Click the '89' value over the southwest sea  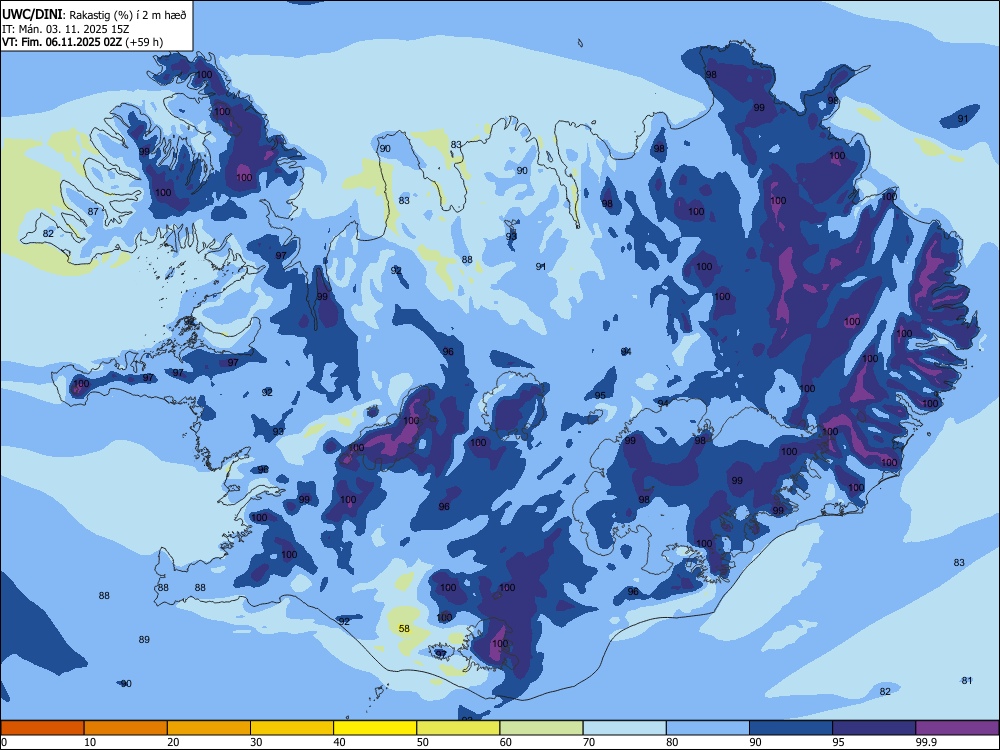coord(144,640)
